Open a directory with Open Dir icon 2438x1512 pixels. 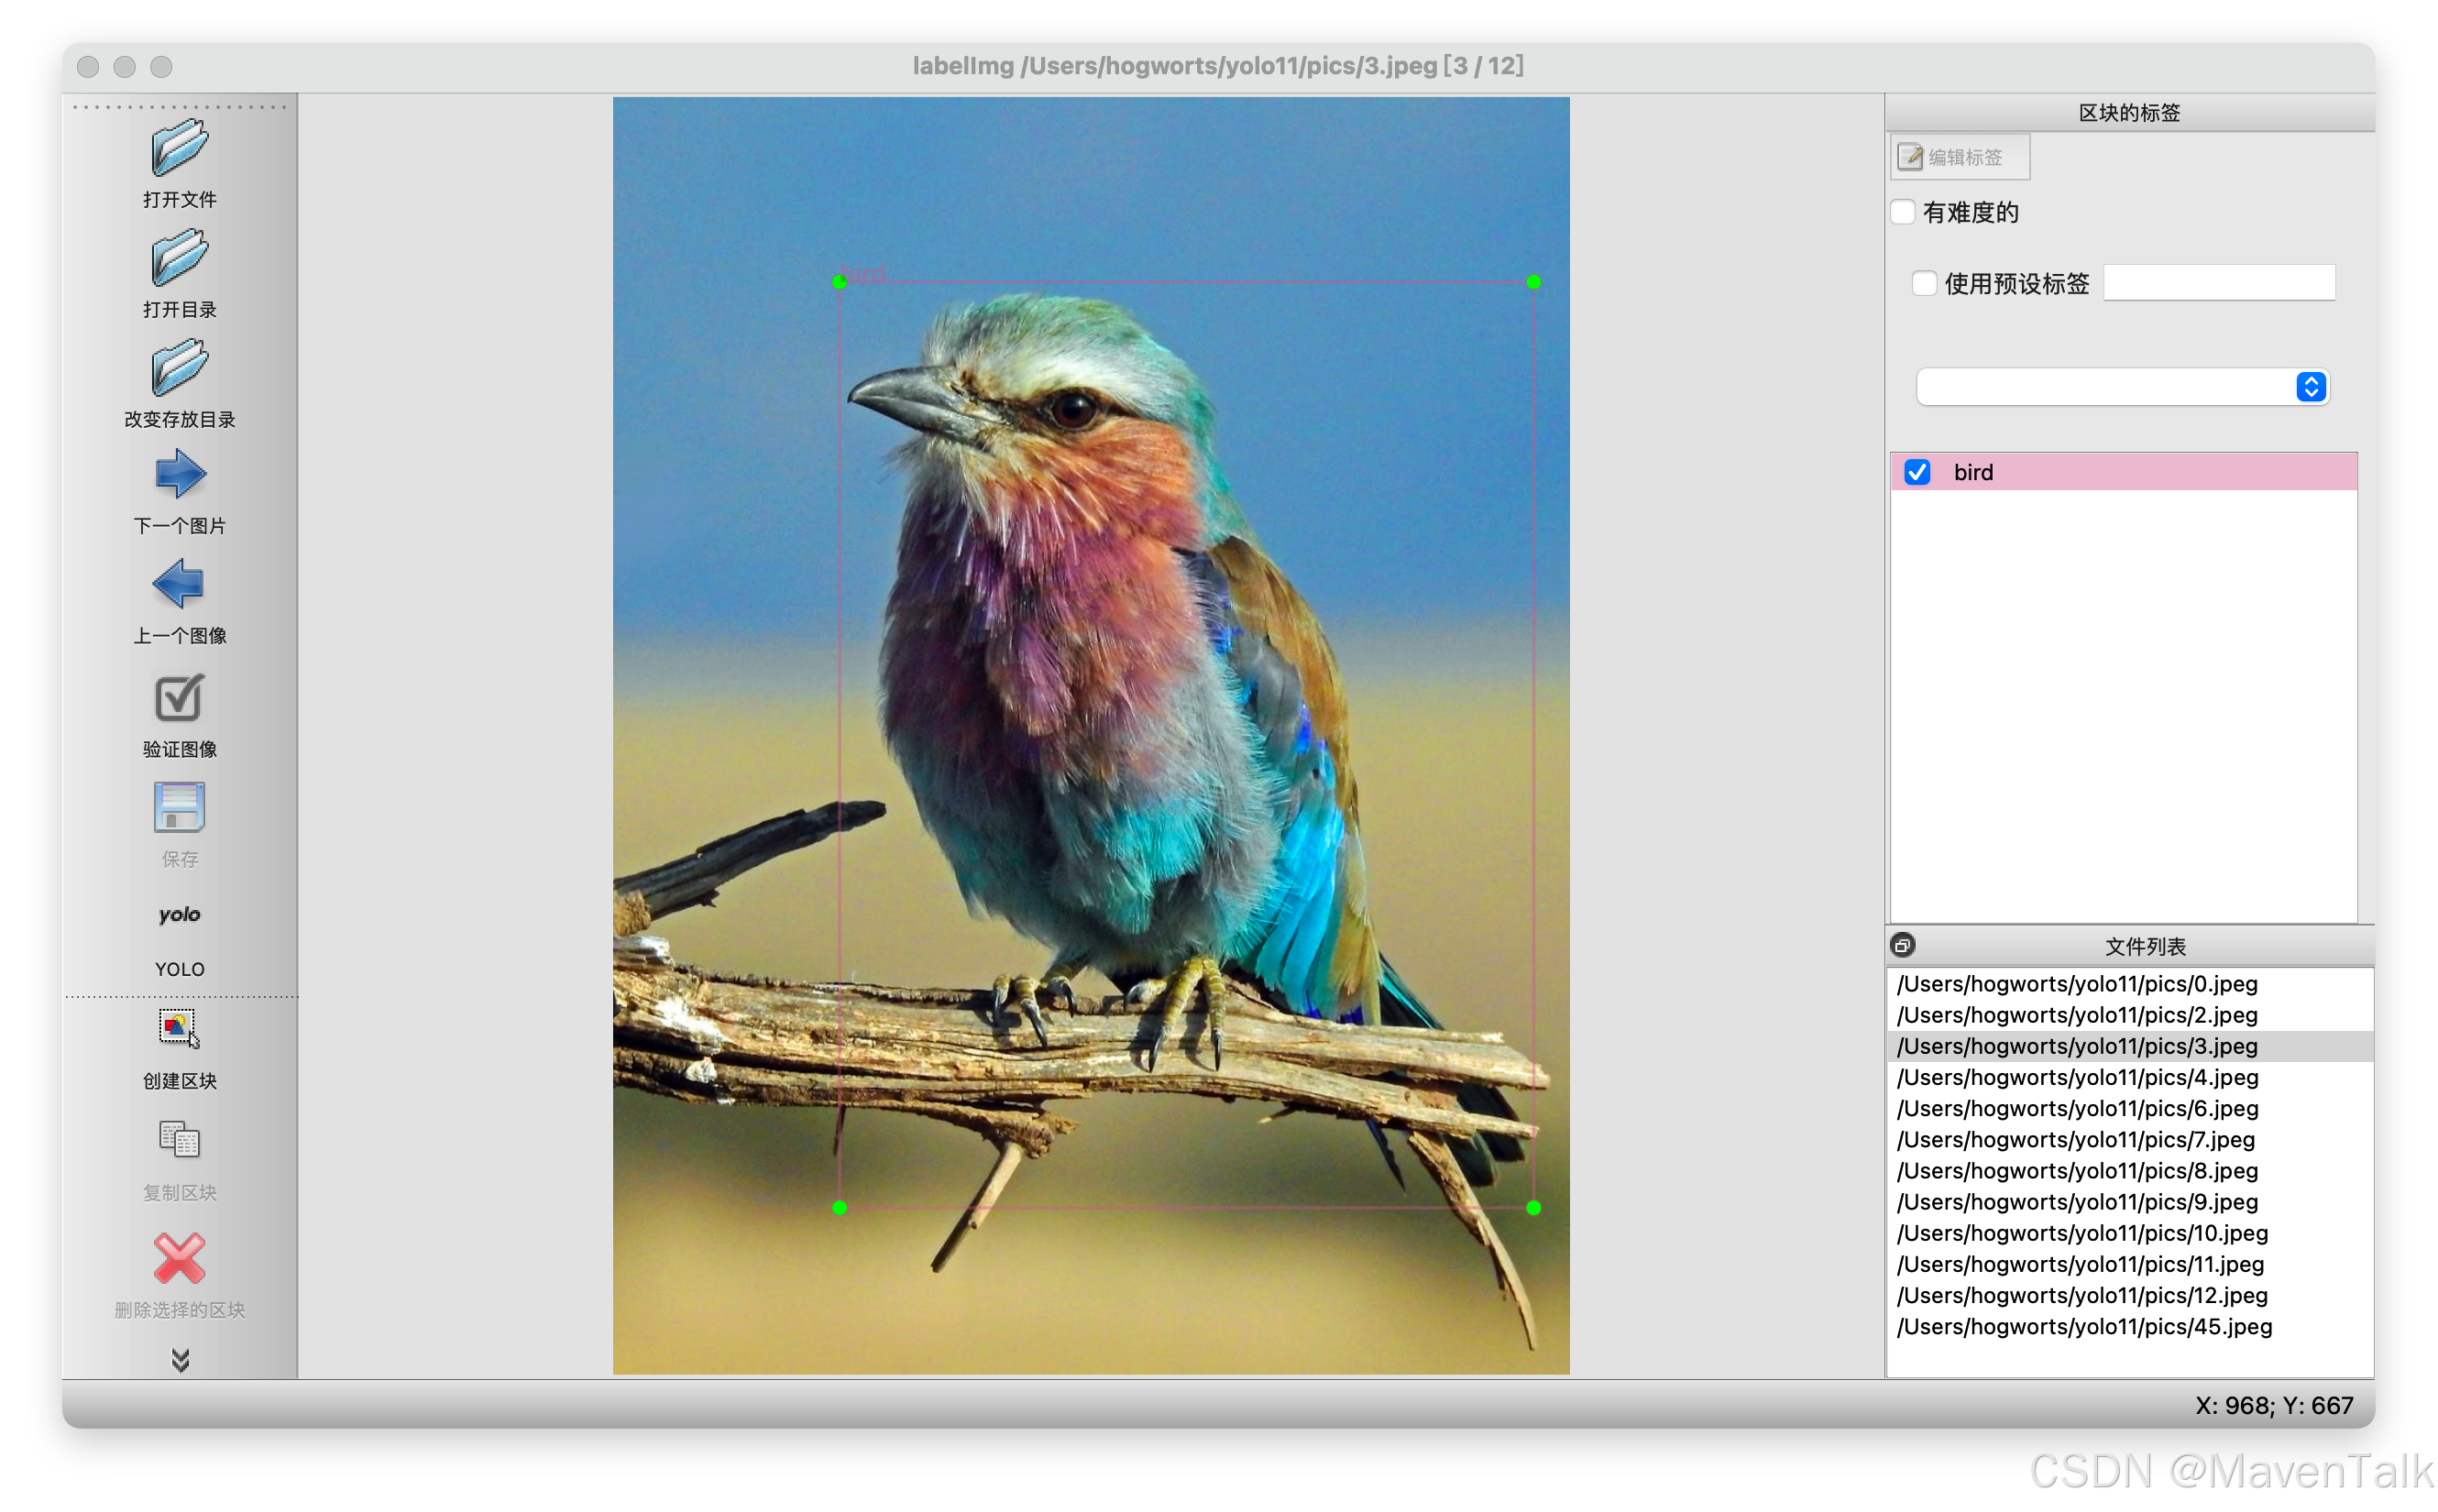pyautogui.click(x=179, y=258)
